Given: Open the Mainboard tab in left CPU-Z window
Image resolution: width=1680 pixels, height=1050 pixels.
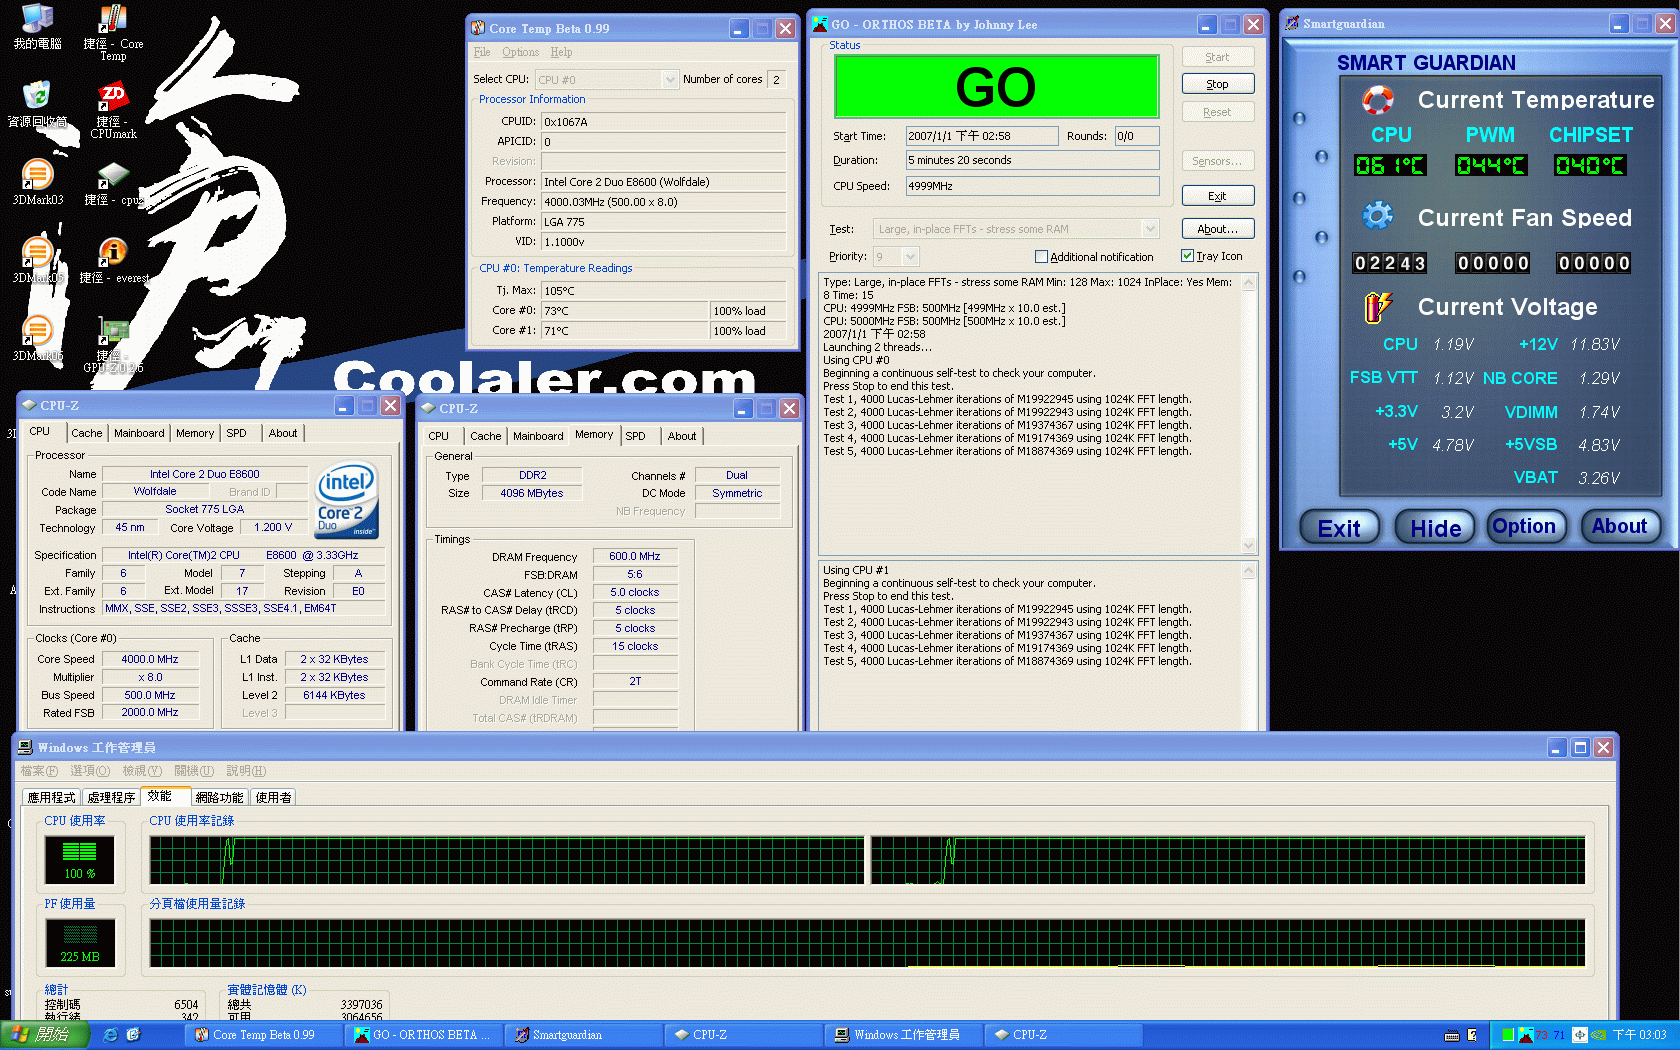Looking at the screenshot, I should click(139, 433).
